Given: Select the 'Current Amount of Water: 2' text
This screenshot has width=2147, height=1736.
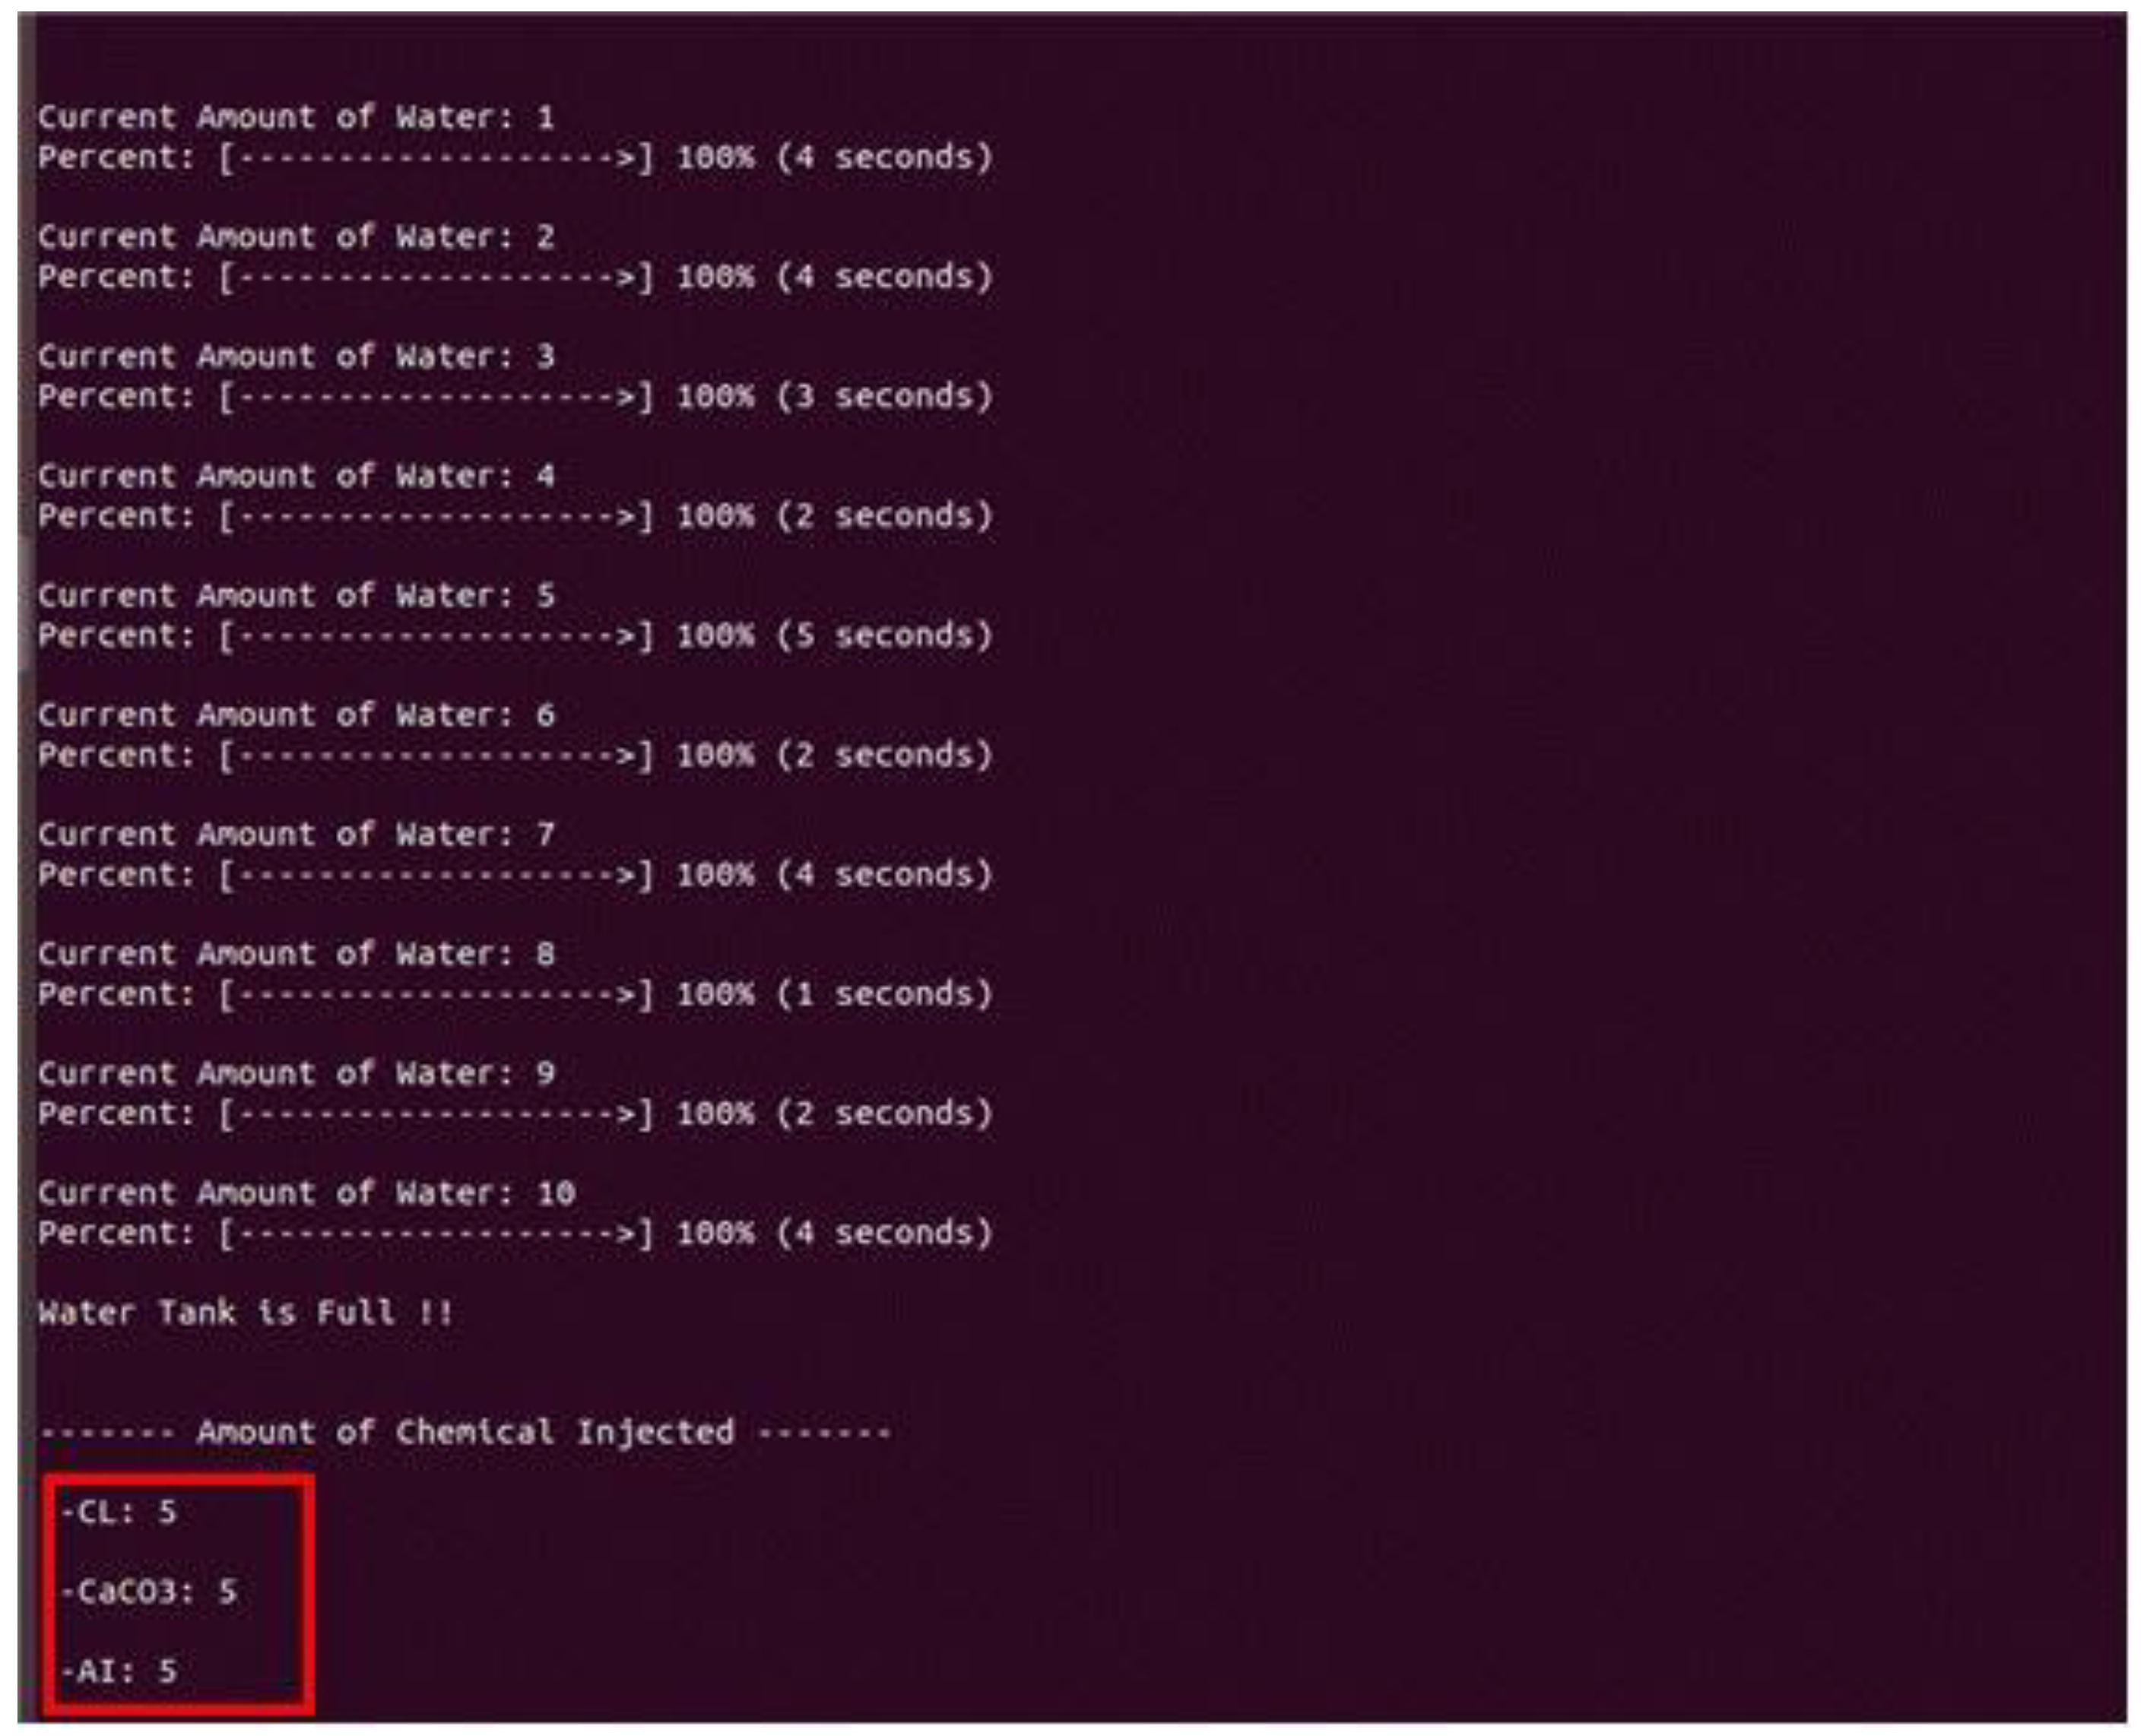Looking at the screenshot, I should point(296,238).
